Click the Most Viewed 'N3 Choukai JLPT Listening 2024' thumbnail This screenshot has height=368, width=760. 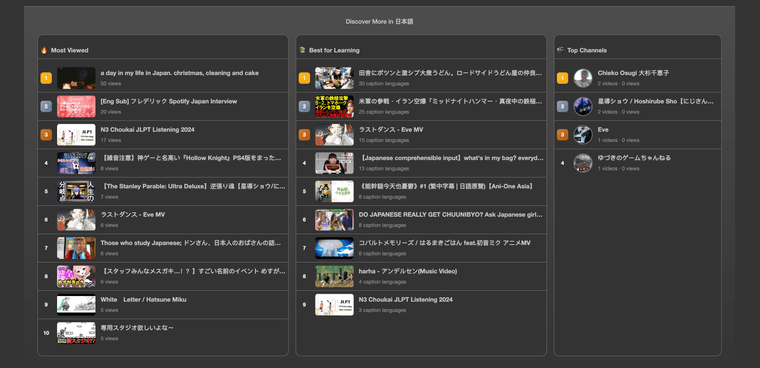pos(76,135)
